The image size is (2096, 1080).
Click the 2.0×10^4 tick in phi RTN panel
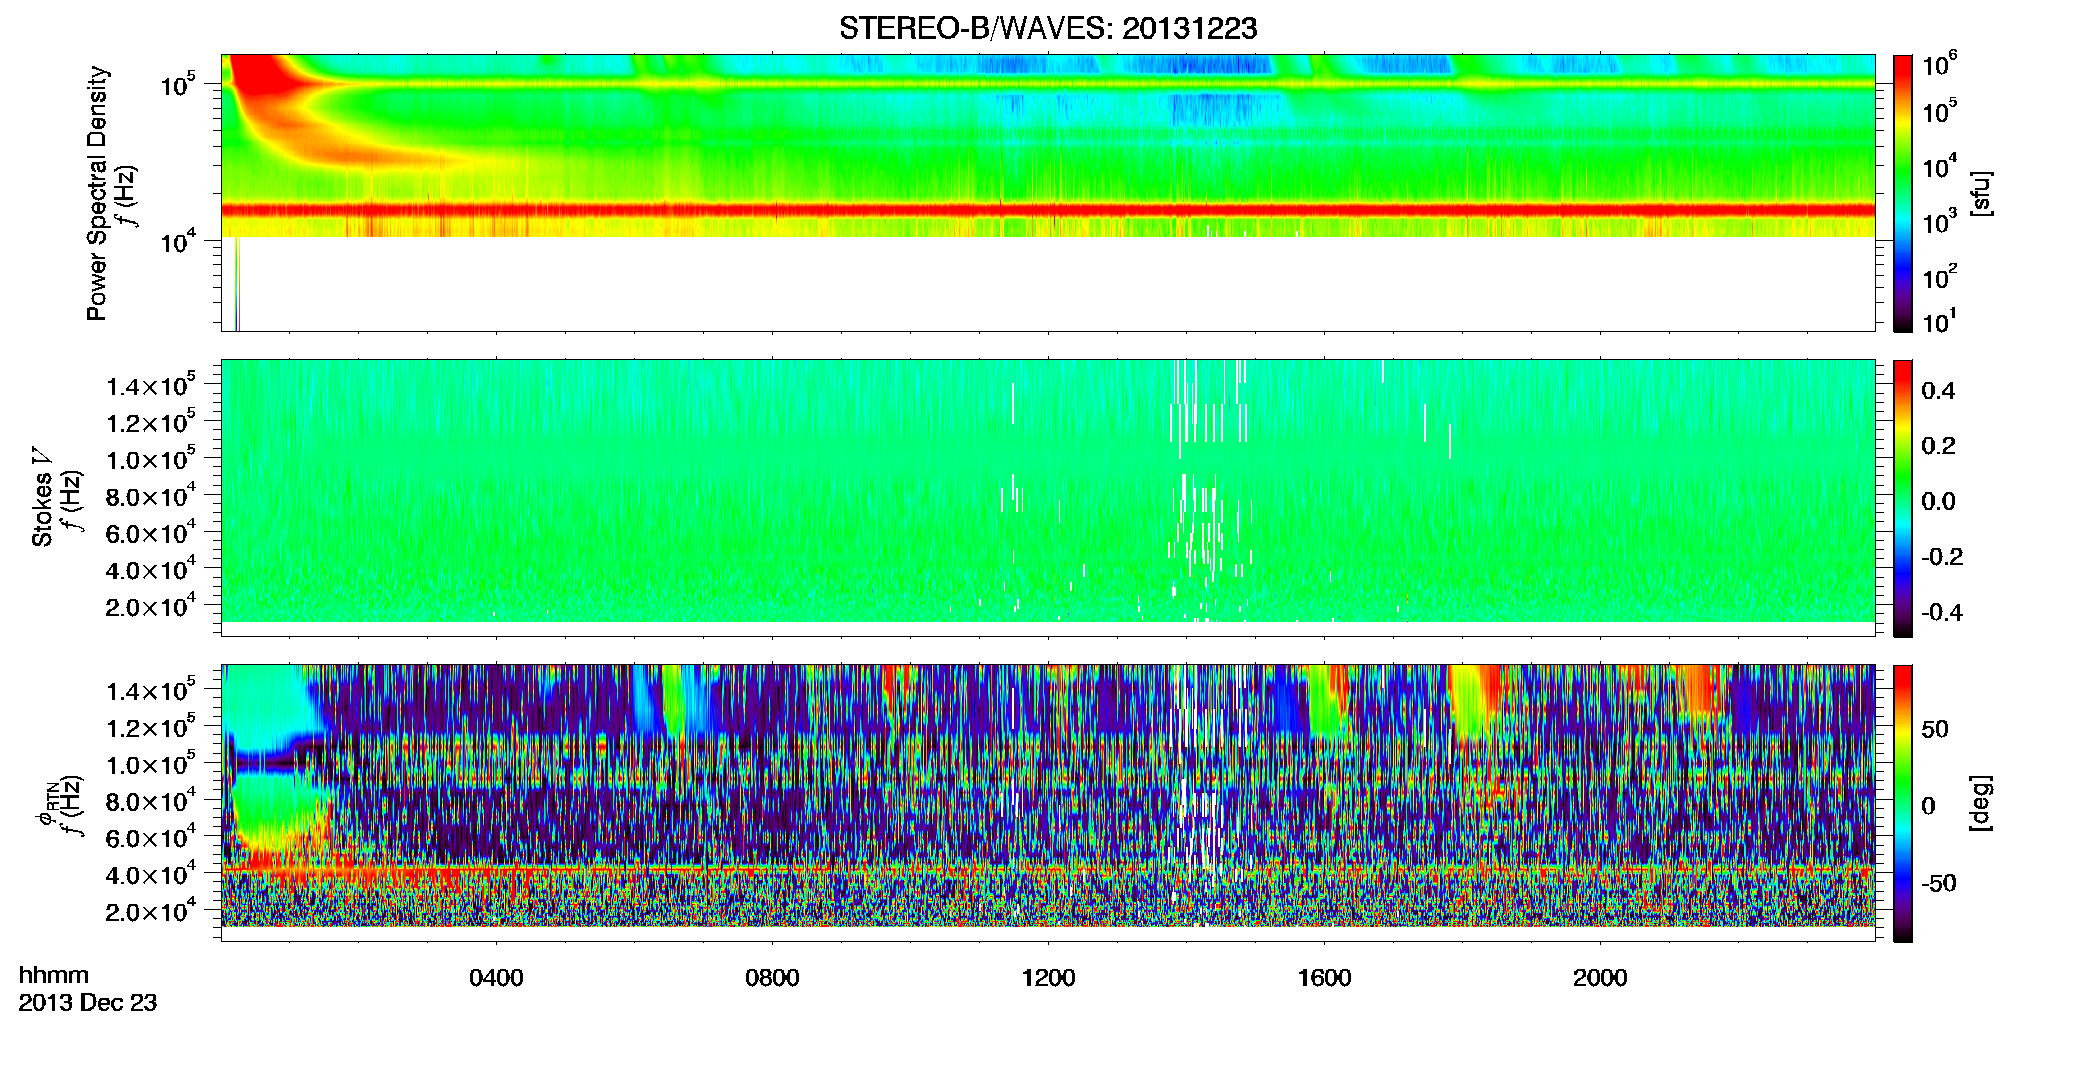150,909
